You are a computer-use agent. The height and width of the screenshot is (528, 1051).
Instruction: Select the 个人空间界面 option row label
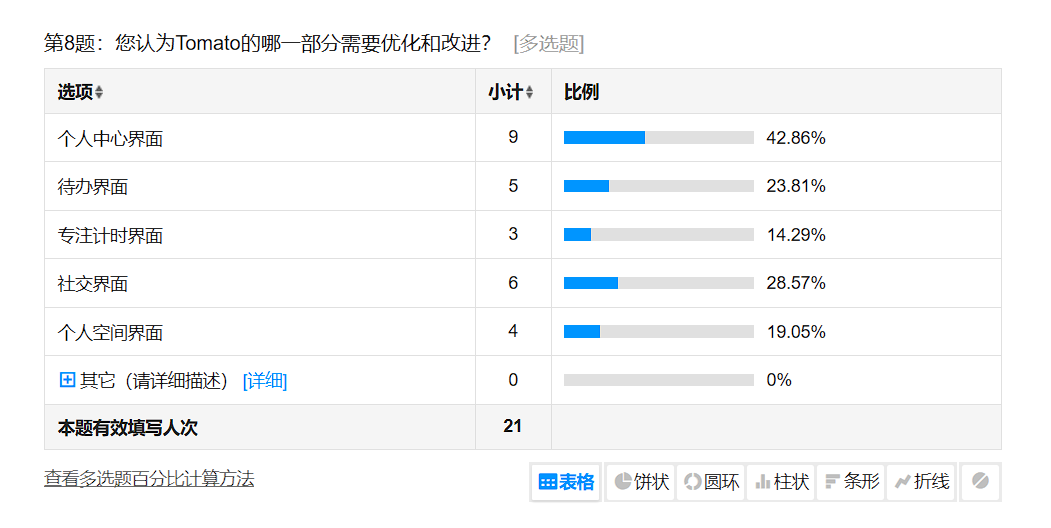point(110,332)
